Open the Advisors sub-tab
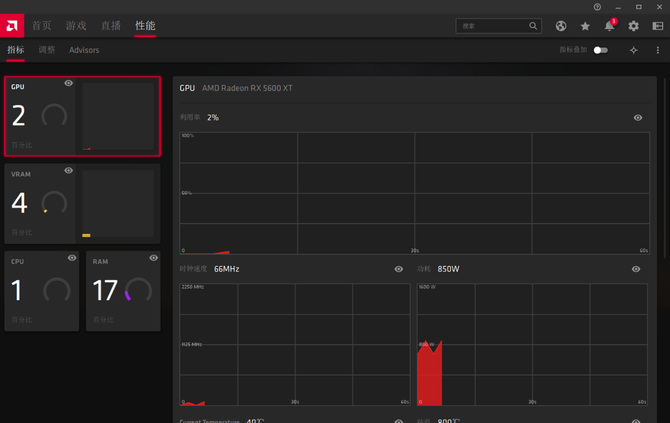 pyautogui.click(x=84, y=50)
